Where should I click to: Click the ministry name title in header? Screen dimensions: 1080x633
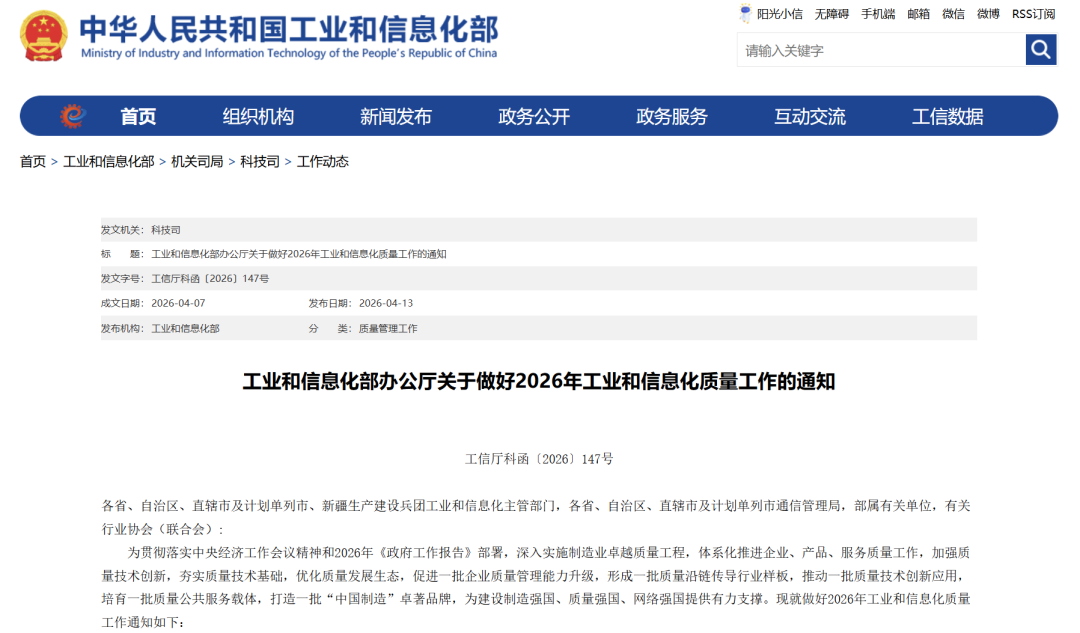(288, 30)
